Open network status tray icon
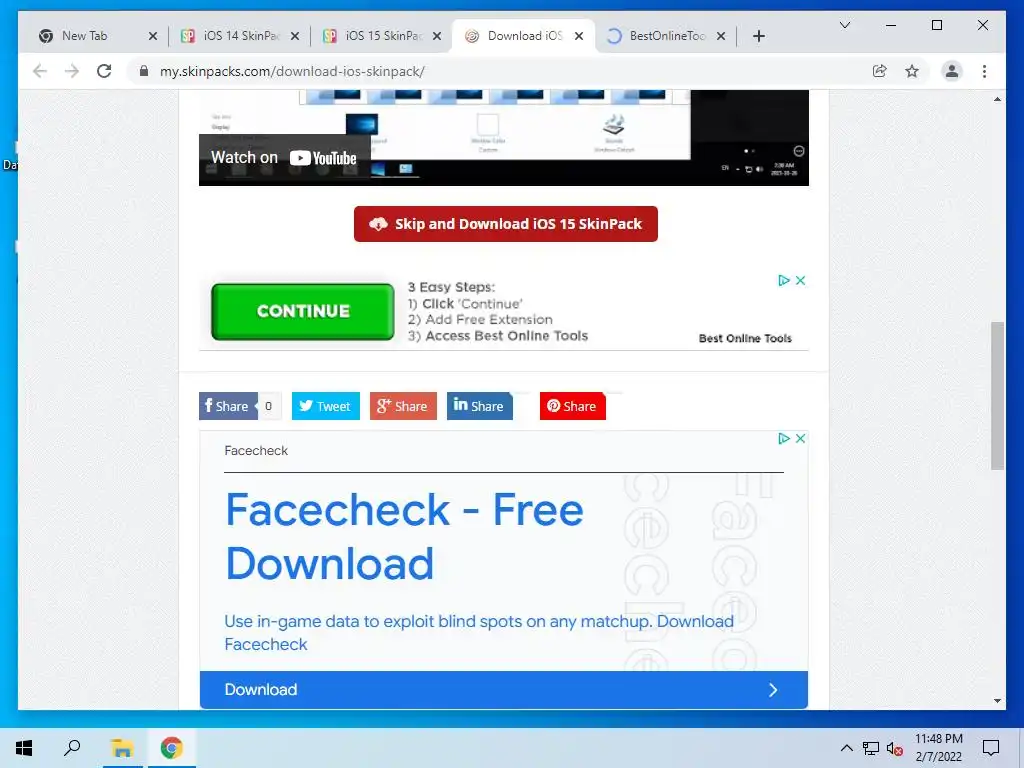The width and height of the screenshot is (1024, 768). point(871,748)
